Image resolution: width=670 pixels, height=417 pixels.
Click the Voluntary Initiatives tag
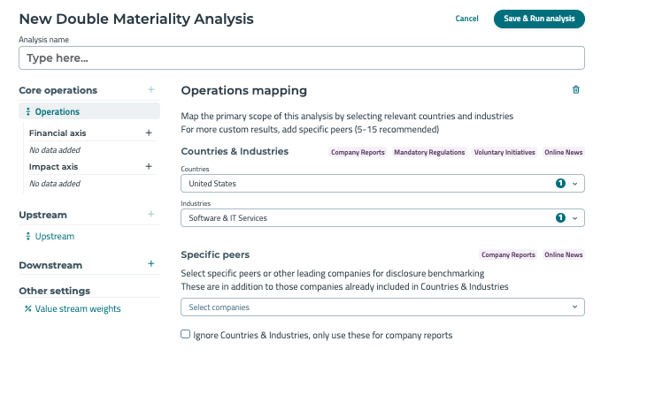pos(503,152)
